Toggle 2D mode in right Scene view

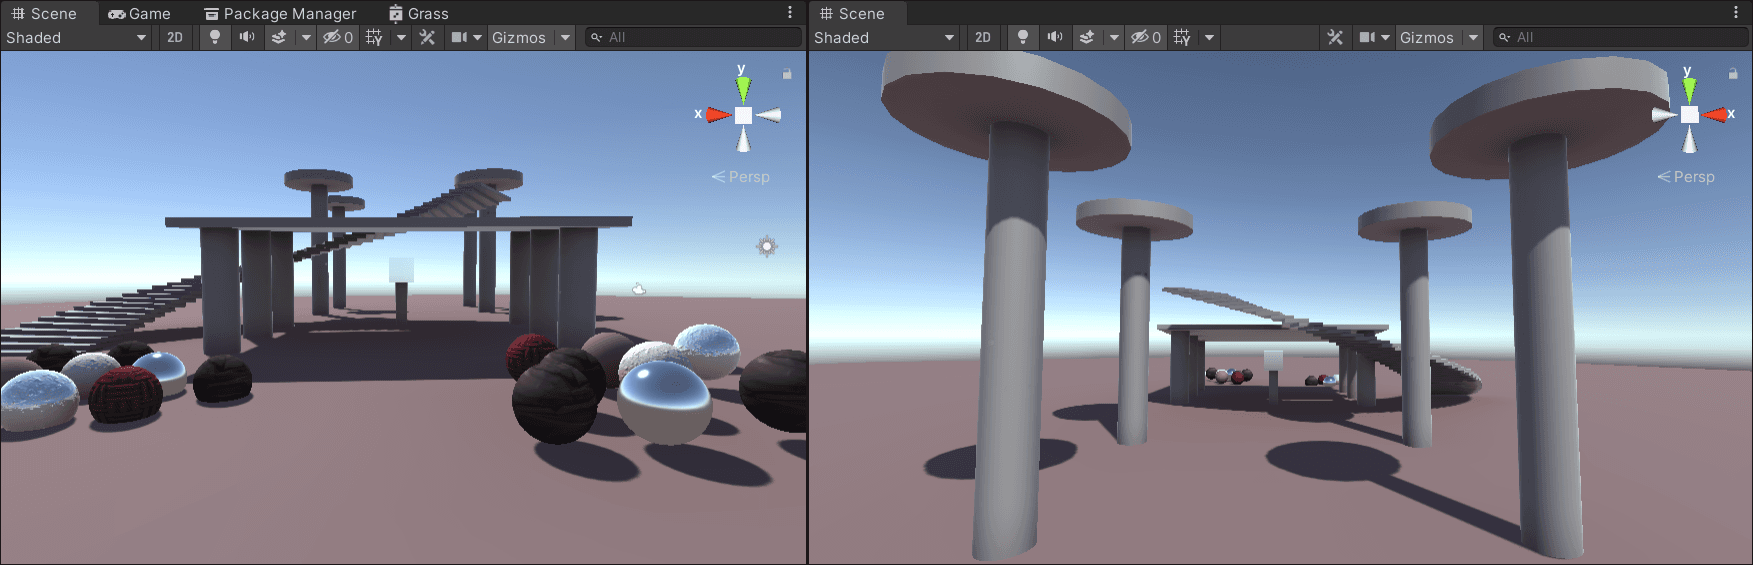(x=983, y=37)
